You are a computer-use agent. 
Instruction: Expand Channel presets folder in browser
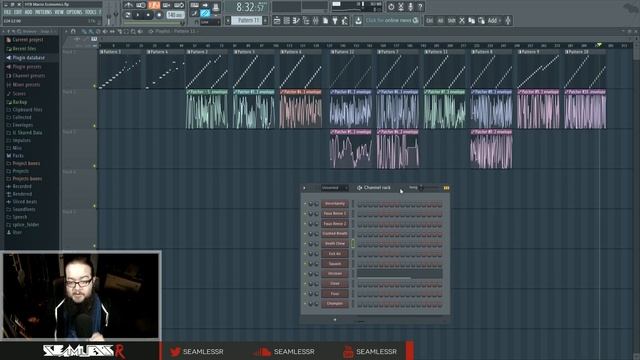click(x=29, y=76)
